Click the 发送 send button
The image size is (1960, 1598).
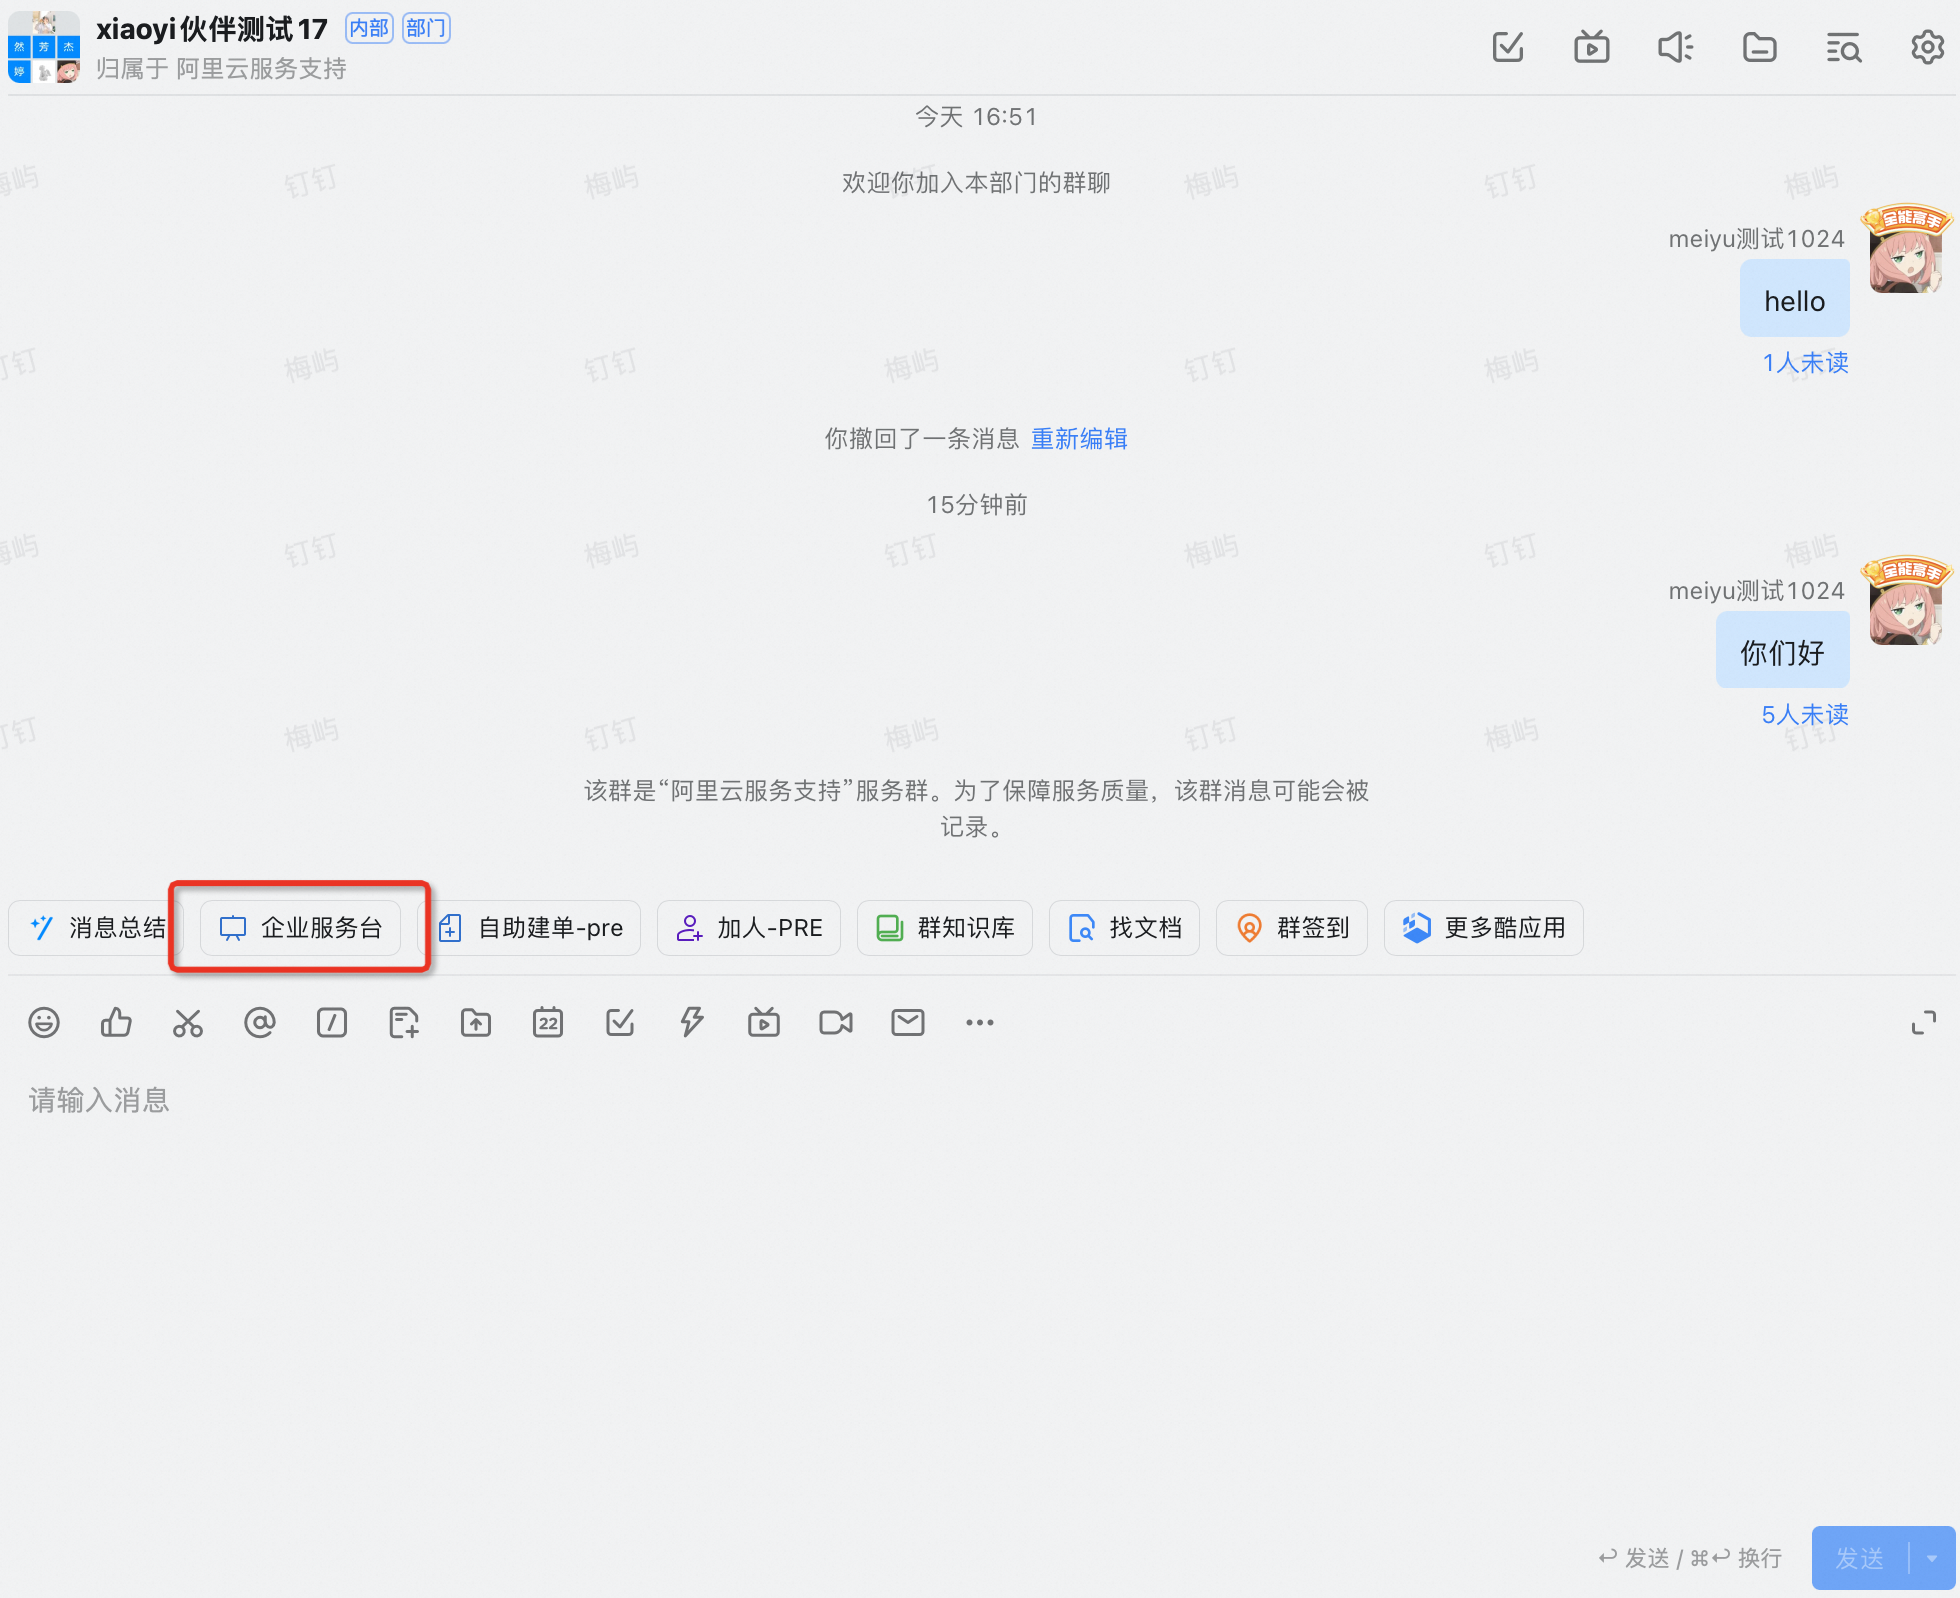pos(1860,1558)
